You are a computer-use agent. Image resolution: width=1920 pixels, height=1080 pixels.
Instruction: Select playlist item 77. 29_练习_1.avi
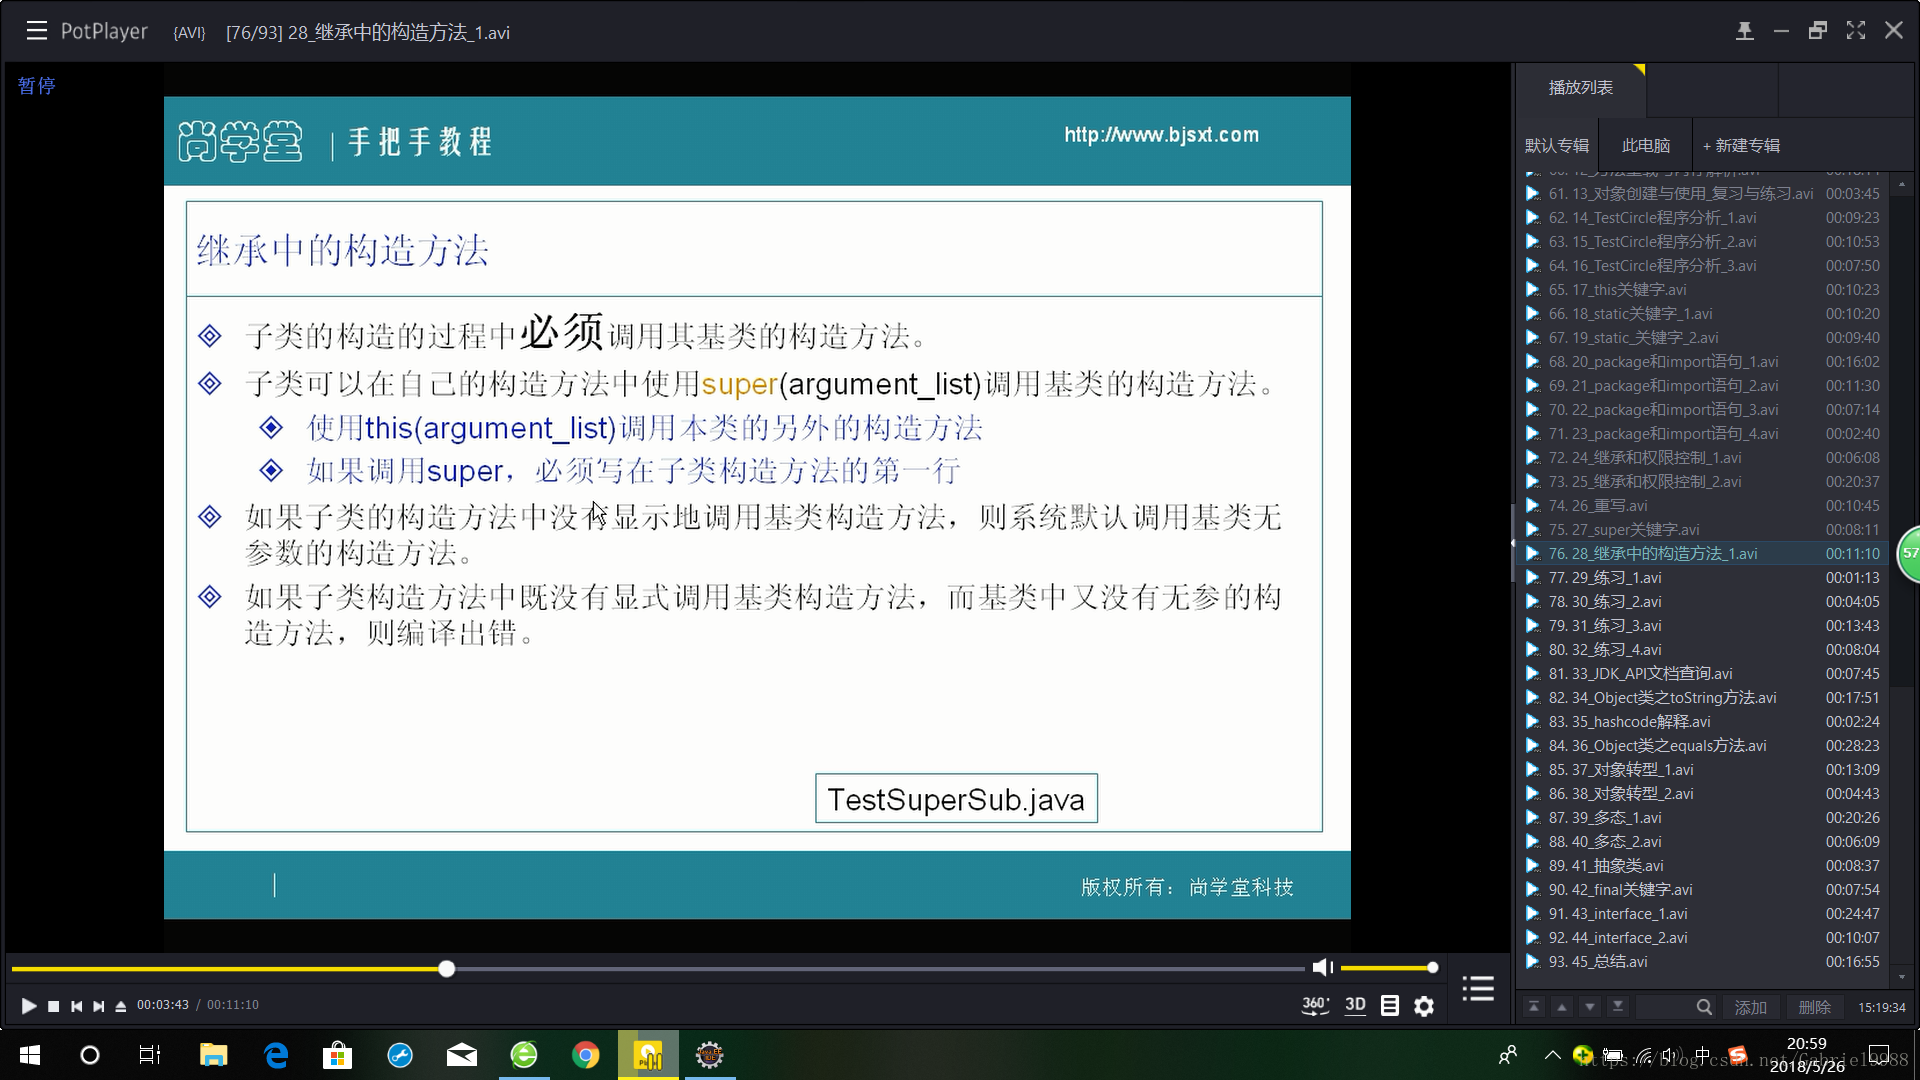coord(1705,578)
